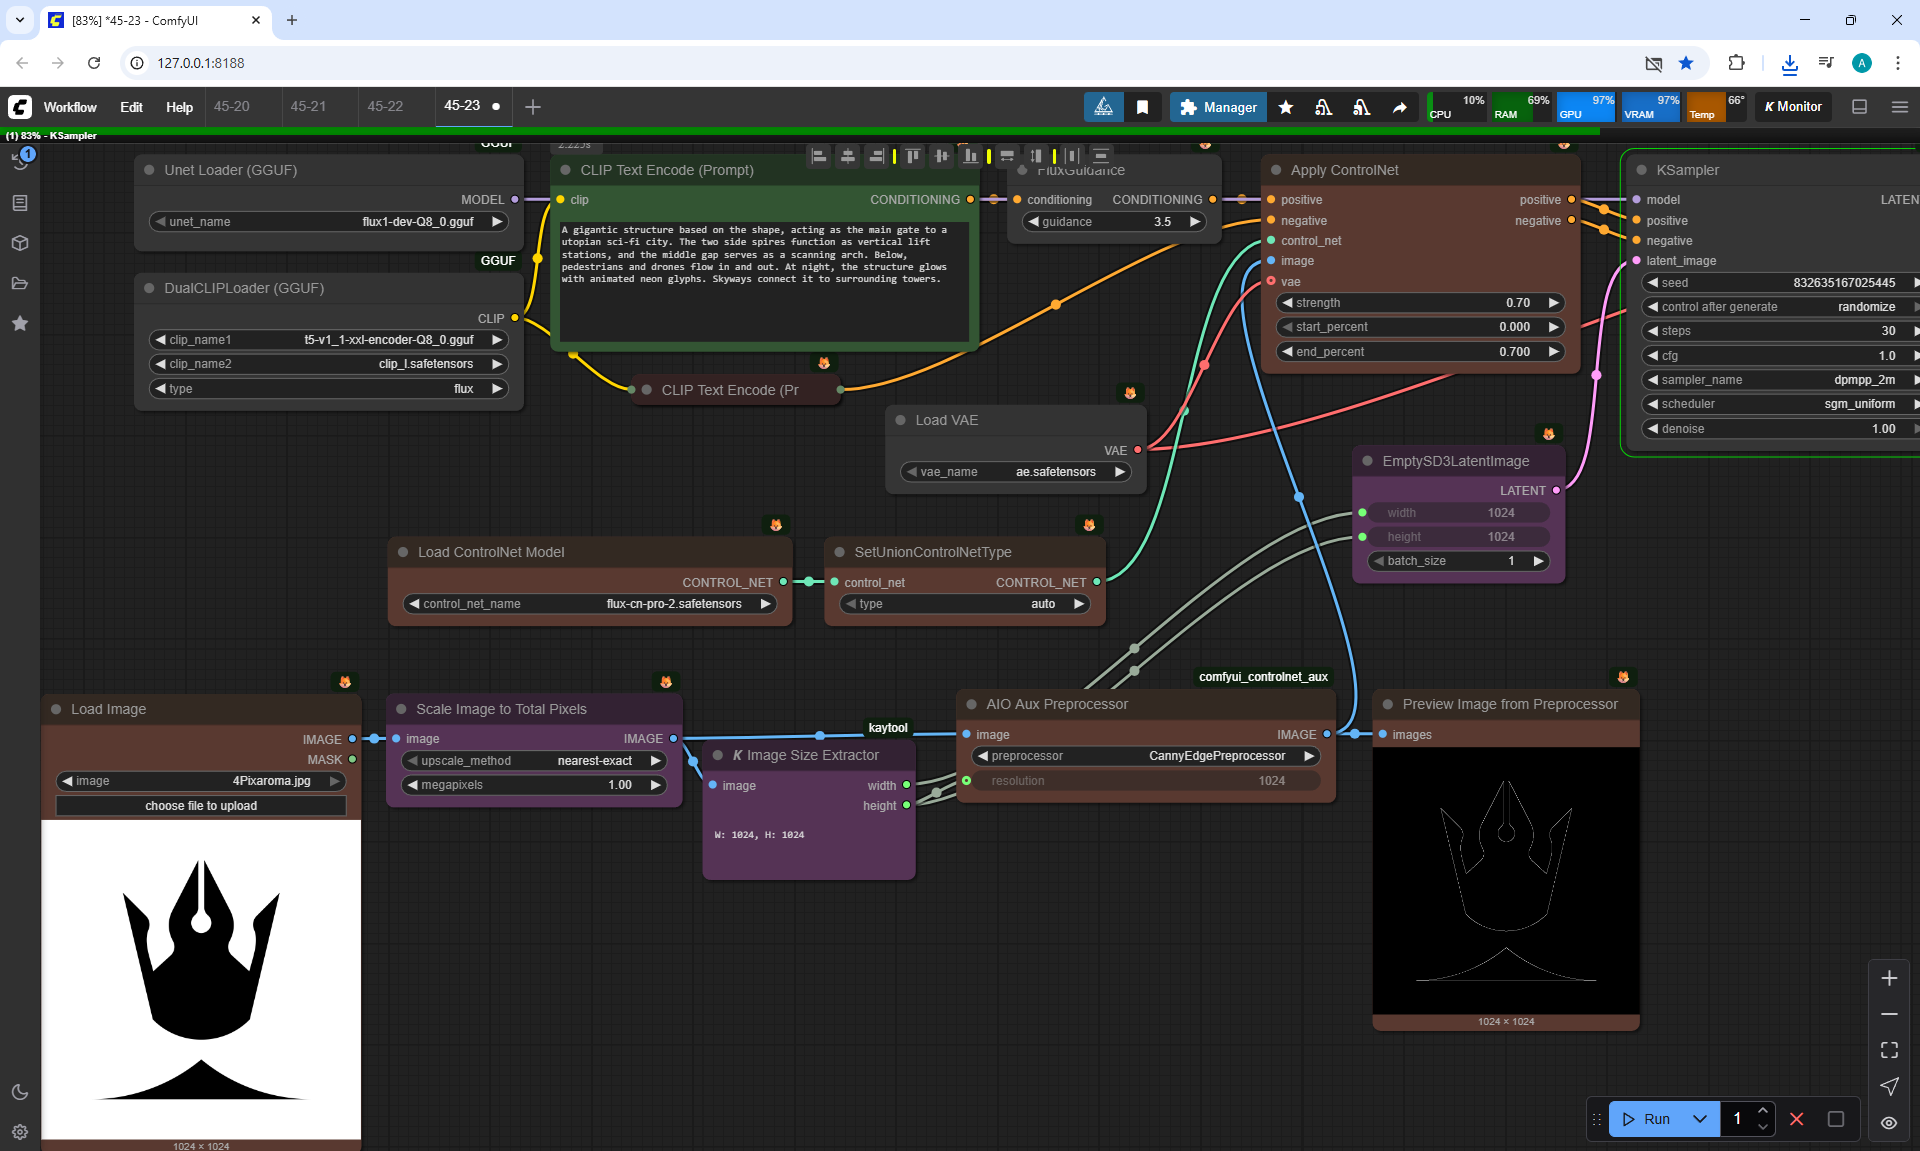Click the share arrow toolbar icon
The image size is (1920, 1151).
click(1400, 107)
